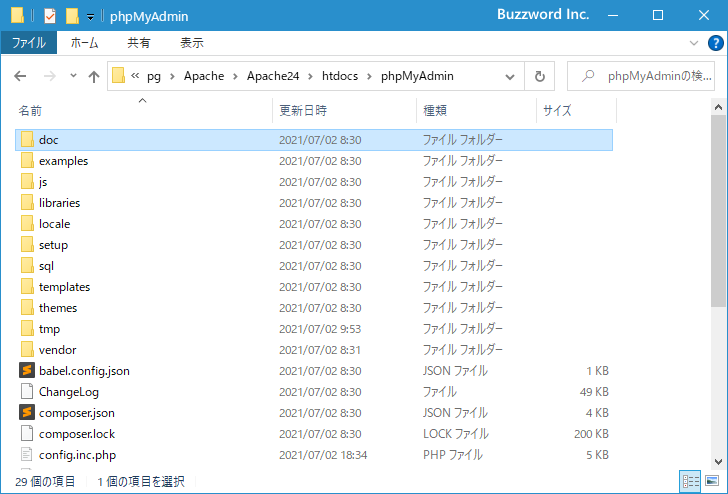Open the 共有 ribbon tab

point(139,43)
